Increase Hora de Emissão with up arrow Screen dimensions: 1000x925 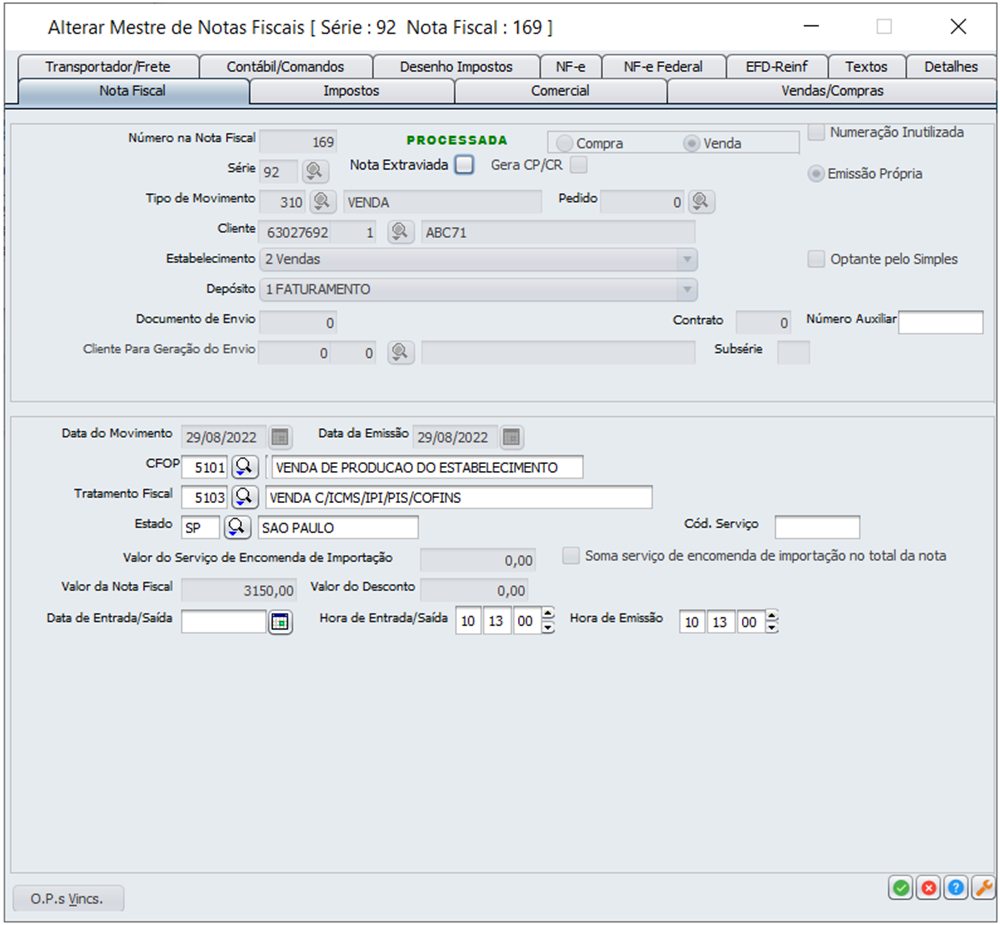(x=772, y=615)
